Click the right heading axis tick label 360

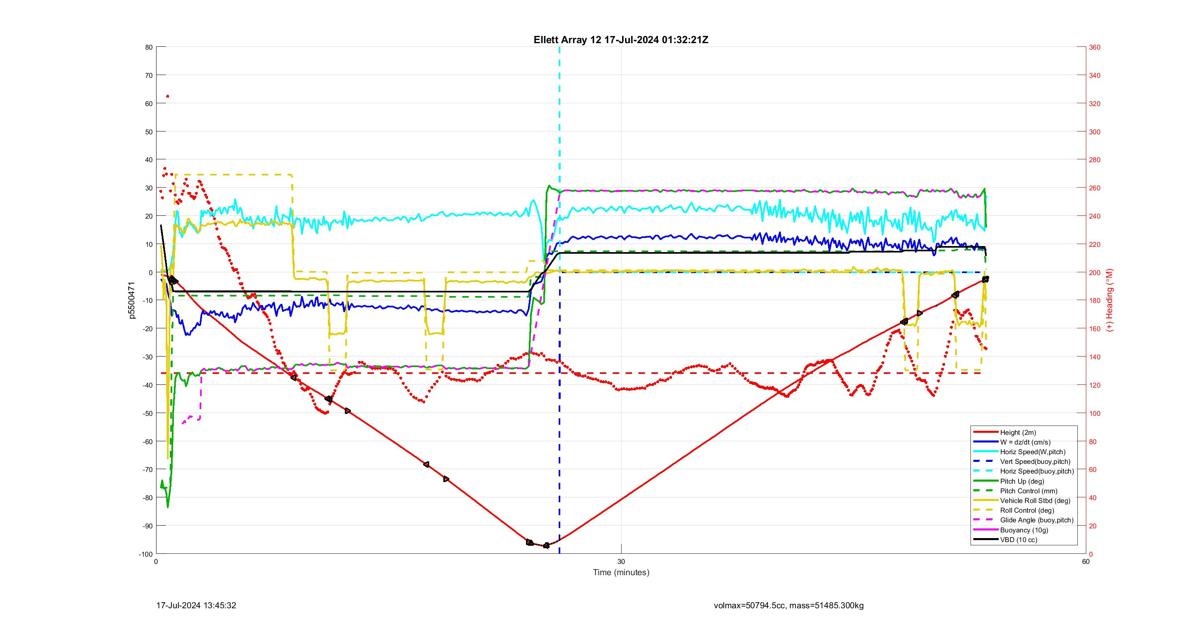point(1094,47)
